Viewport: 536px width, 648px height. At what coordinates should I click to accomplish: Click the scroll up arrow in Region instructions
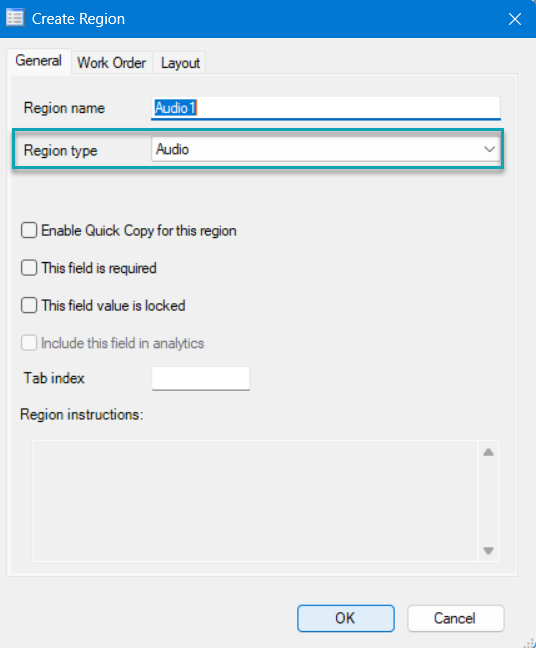pyautogui.click(x=488, y=452)
